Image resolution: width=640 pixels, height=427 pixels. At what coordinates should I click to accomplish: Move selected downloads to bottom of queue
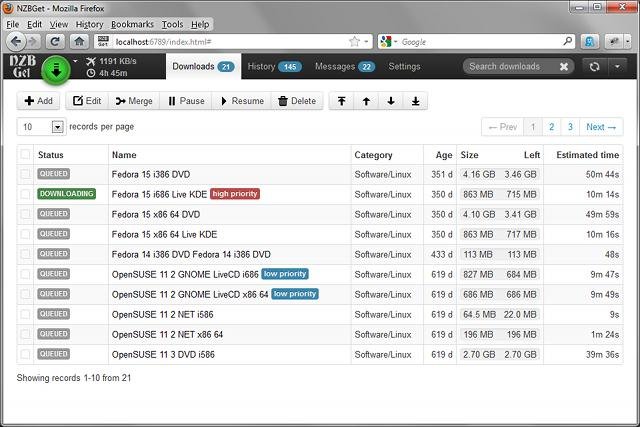coord(416,101)
